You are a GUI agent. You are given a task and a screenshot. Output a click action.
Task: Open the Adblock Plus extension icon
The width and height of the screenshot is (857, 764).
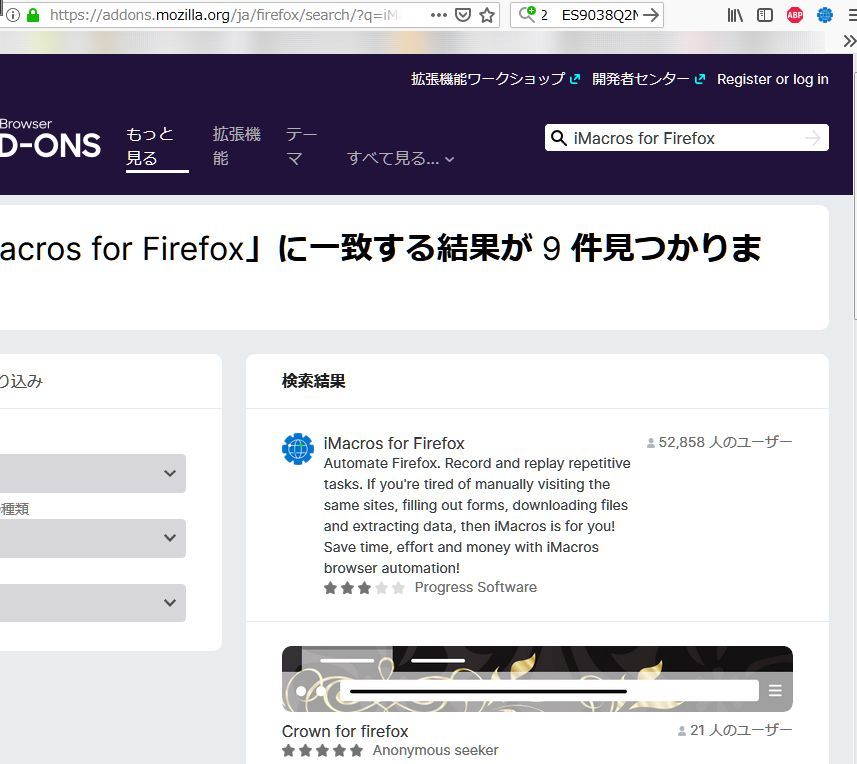point(795,15)
